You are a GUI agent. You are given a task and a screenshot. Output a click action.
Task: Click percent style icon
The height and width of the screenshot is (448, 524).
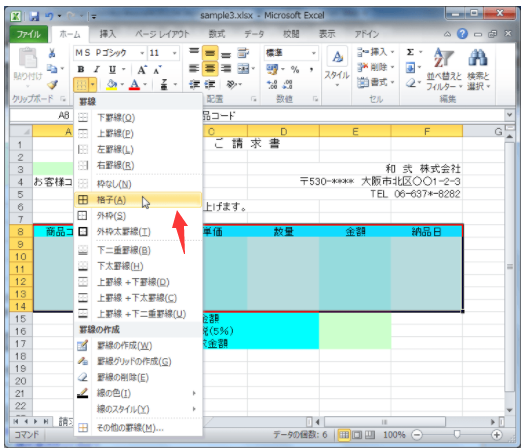tap(295, 69)
